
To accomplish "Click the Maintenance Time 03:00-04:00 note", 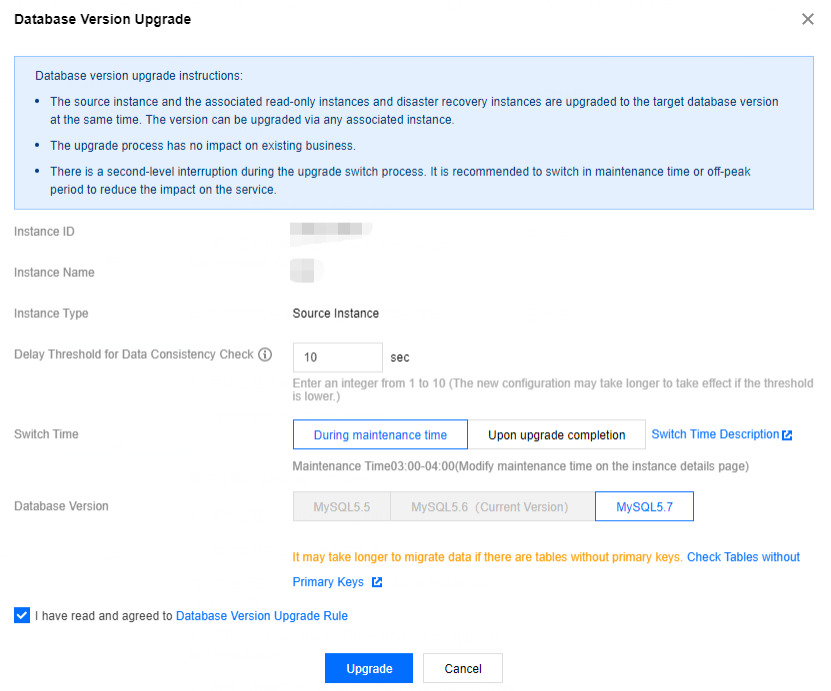I will click(x=520, y=466).
